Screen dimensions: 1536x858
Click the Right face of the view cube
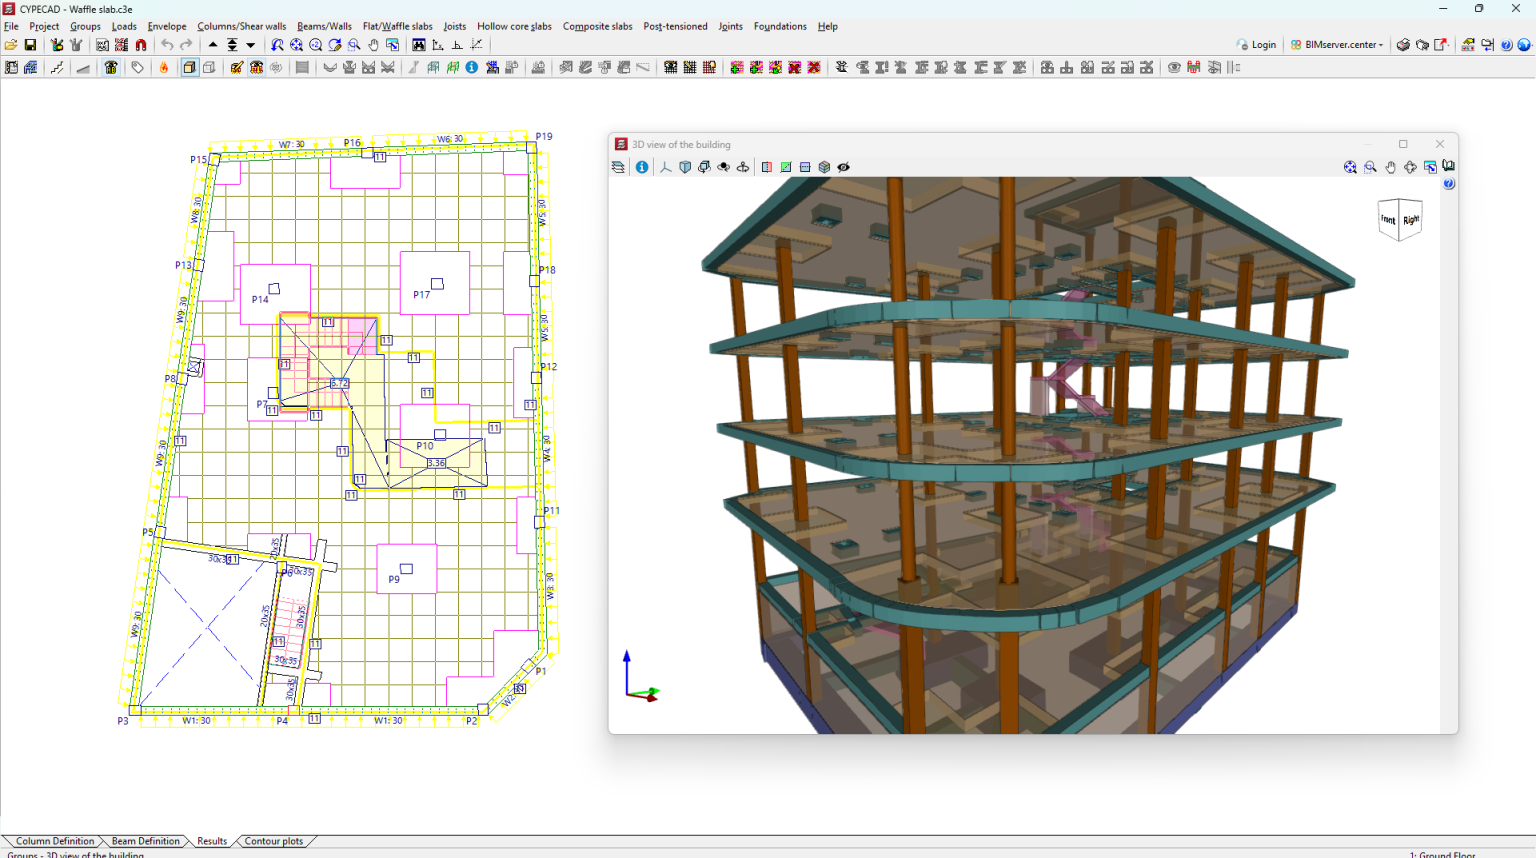point(1411,220)
